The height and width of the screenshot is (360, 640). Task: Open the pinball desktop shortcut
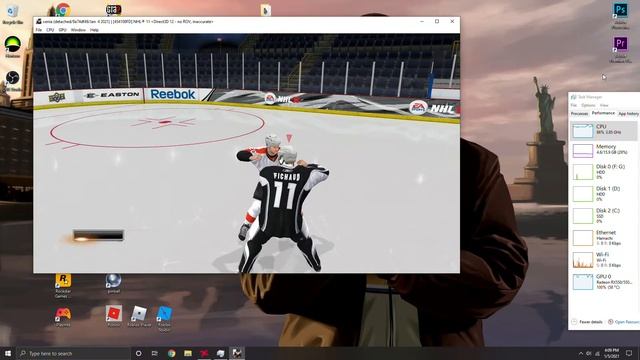tap(113, 283)
